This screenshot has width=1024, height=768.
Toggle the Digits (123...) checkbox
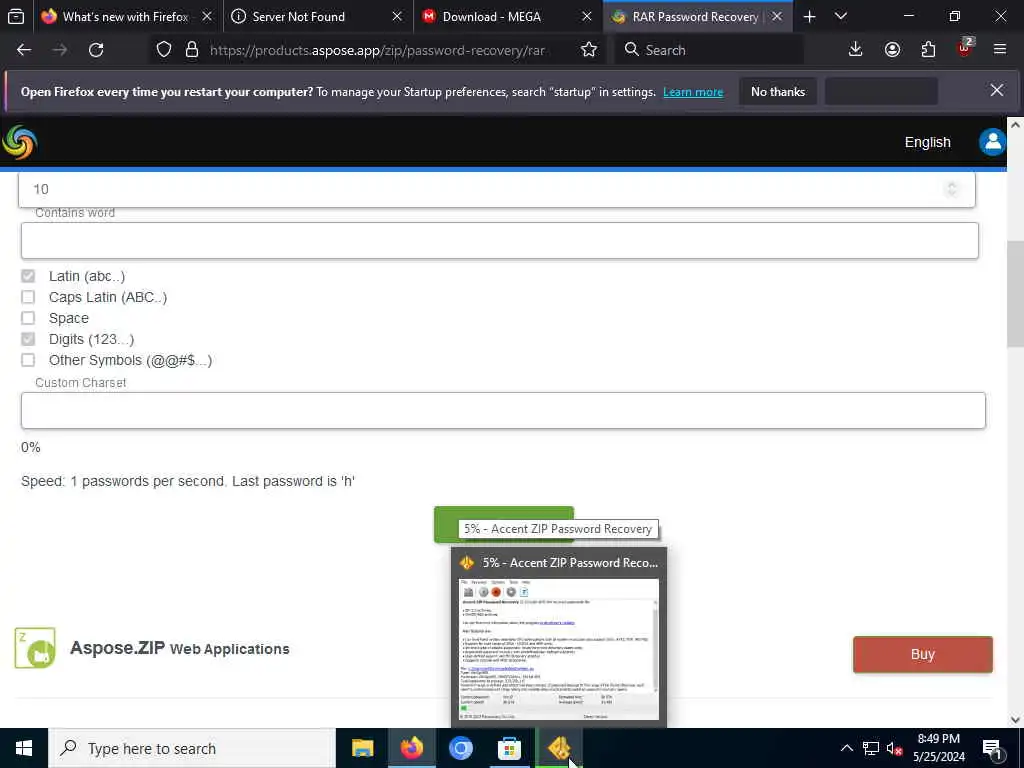[x=28, y=339]
